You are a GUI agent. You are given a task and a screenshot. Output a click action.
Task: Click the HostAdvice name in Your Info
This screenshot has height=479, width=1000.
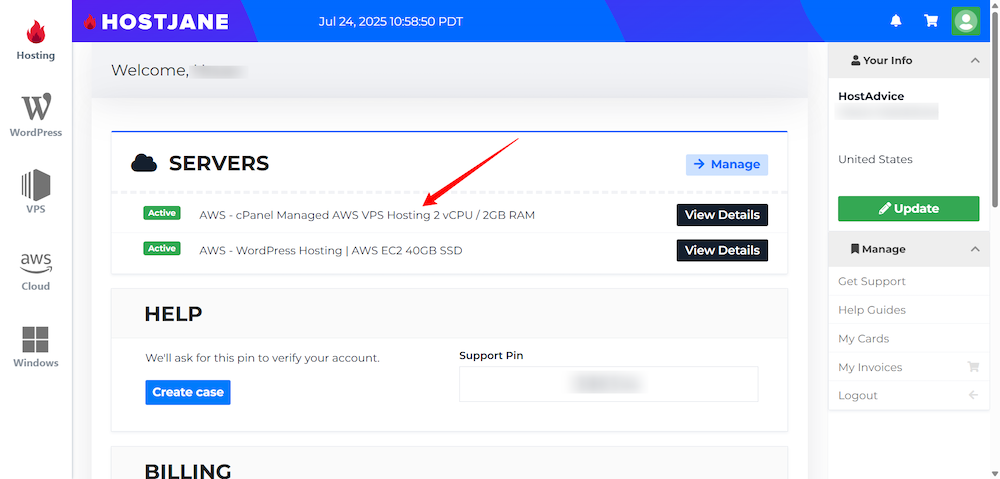(x=871, y=96)
